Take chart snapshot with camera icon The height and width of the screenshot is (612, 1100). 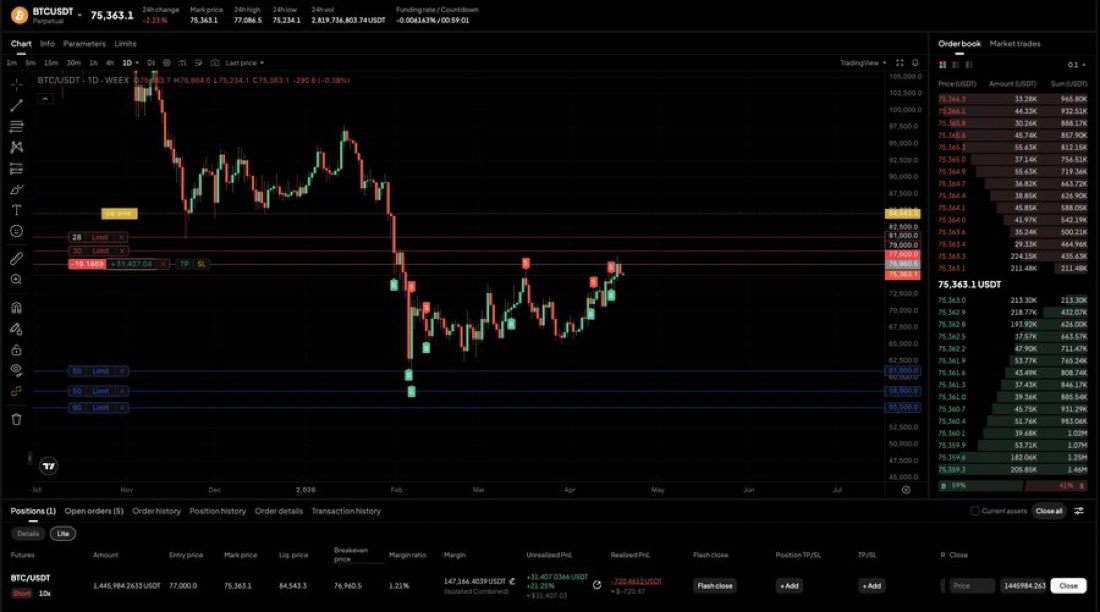pyautogui.click(x=215, y=63)
